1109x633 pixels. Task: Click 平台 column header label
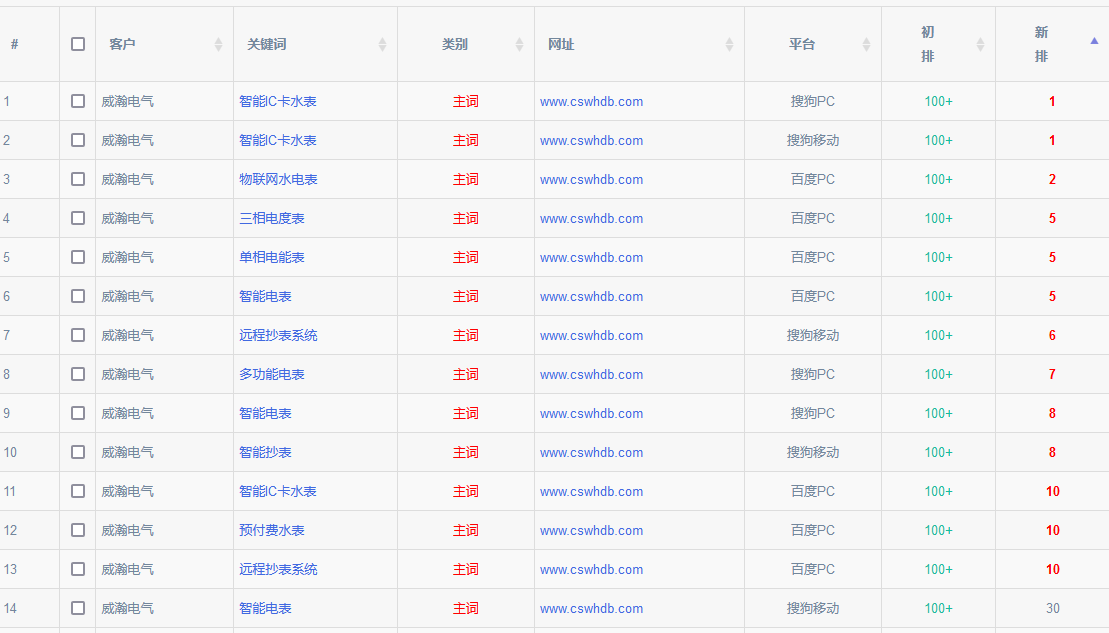[x=802, y=44]
